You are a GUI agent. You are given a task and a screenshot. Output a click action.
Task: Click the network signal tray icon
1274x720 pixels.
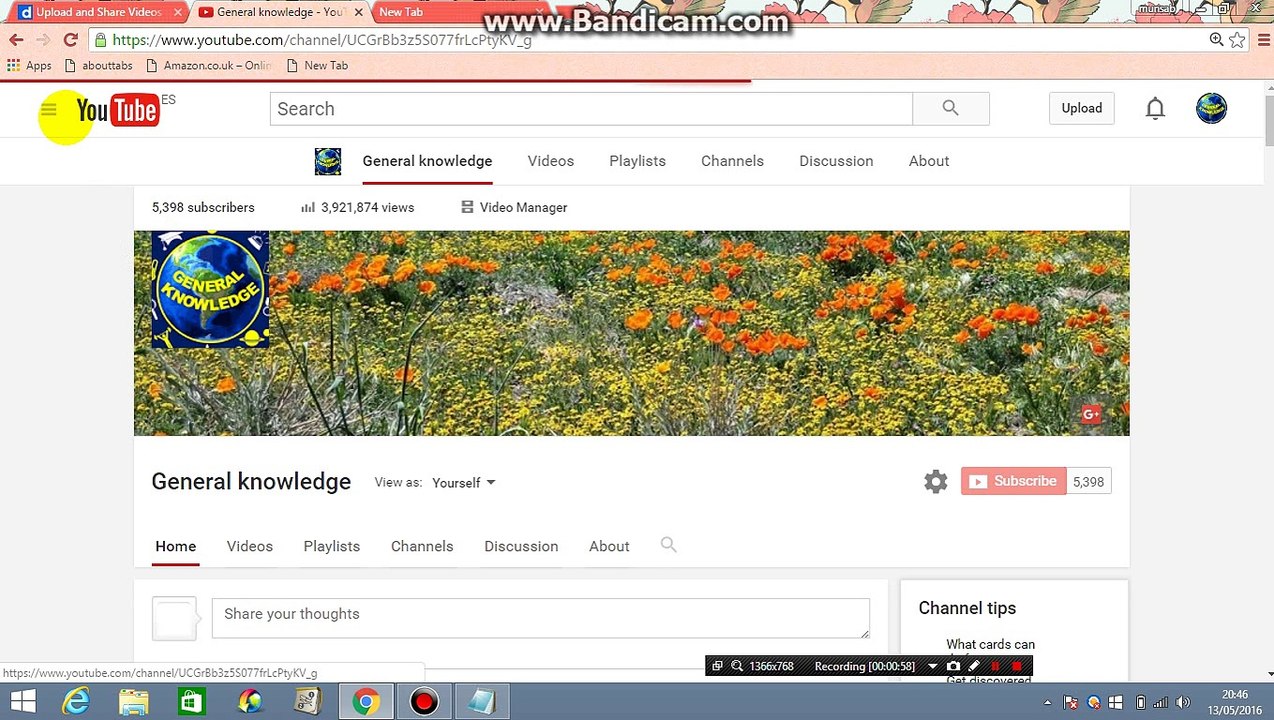(x=1161, y=702)
